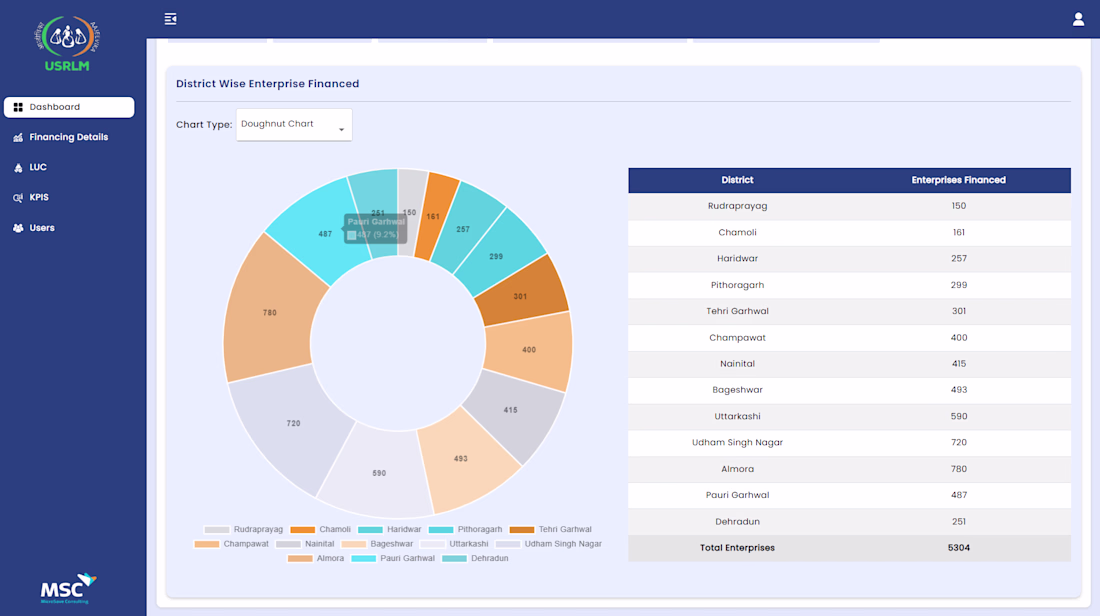The height and width of the screenshot is (616, 1100).
Task: Click the Dashboard grid icon
Action: pos(18,107)
